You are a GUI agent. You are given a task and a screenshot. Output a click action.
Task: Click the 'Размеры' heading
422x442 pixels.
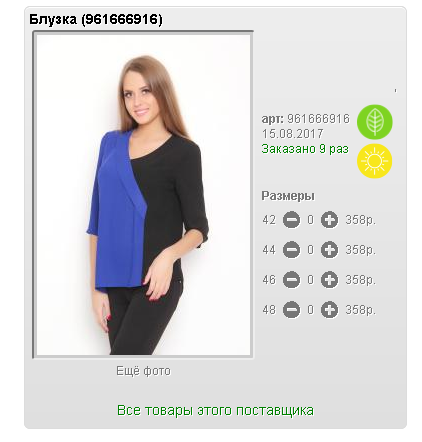[288, 196]
